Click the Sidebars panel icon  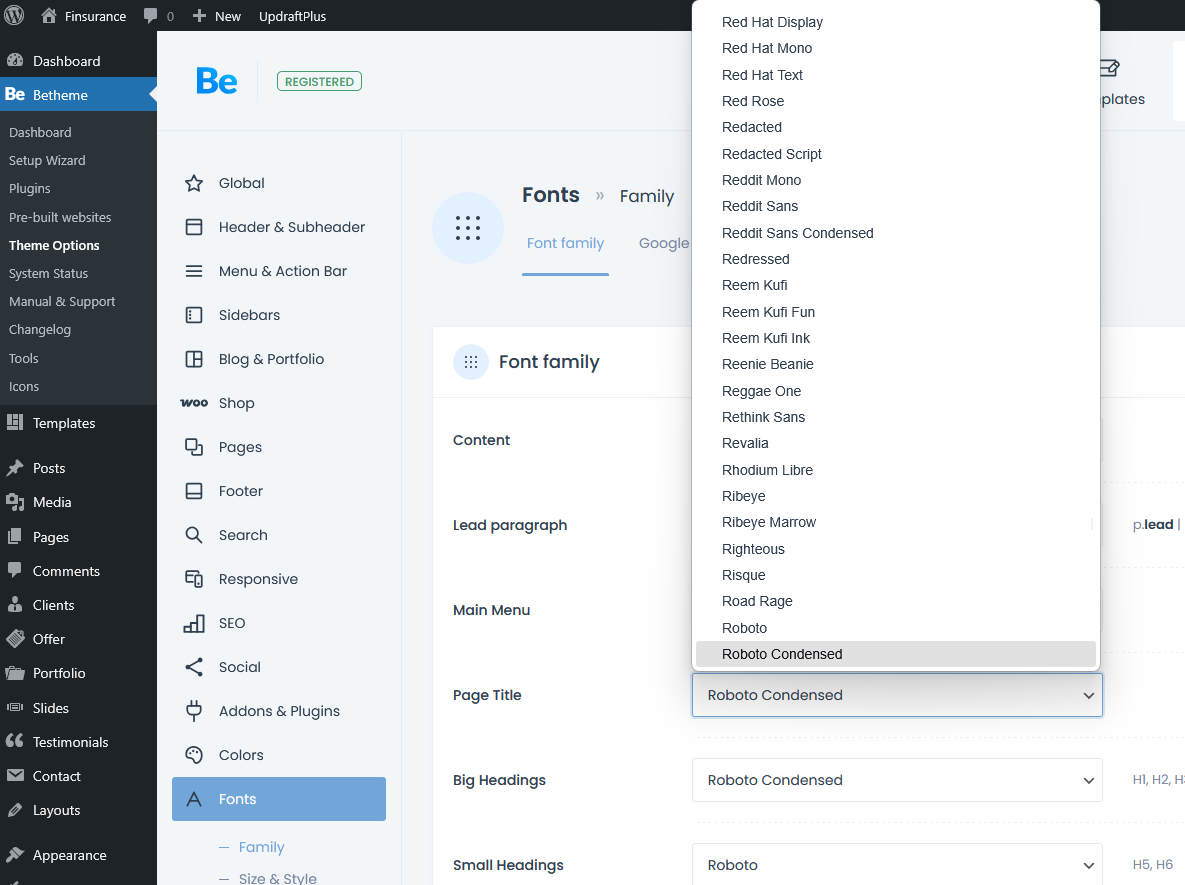coord(194,315)
